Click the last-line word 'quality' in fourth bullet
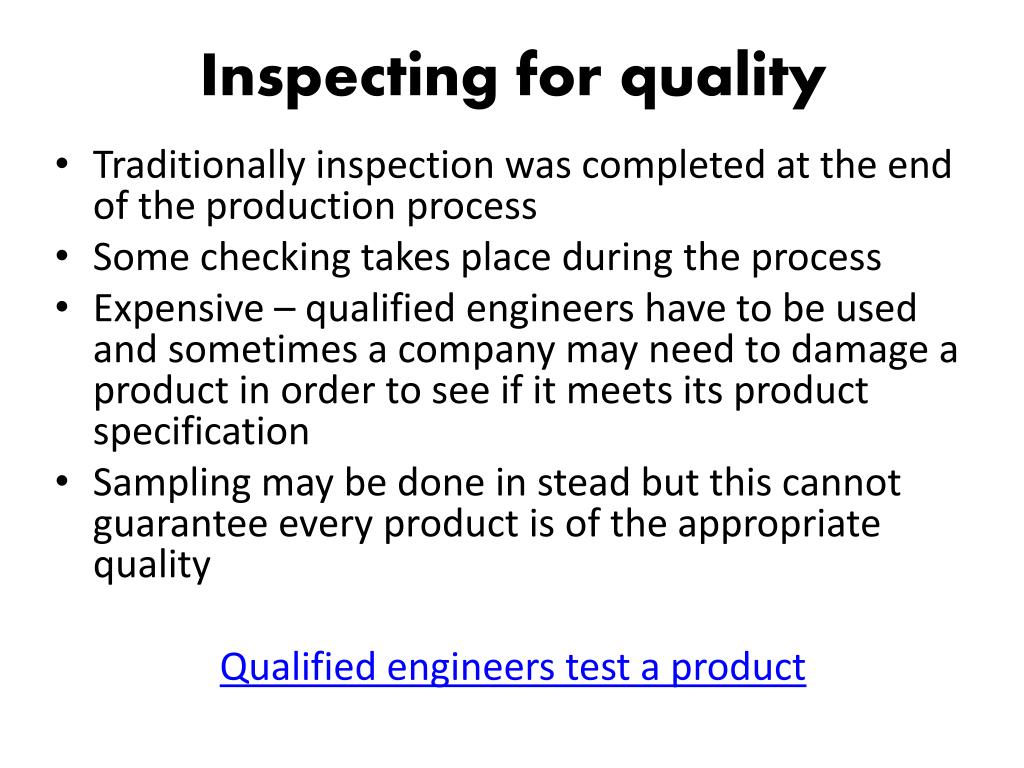This screenshot has width=1024, height=768. pyautogui.click(x=152, y=565)
